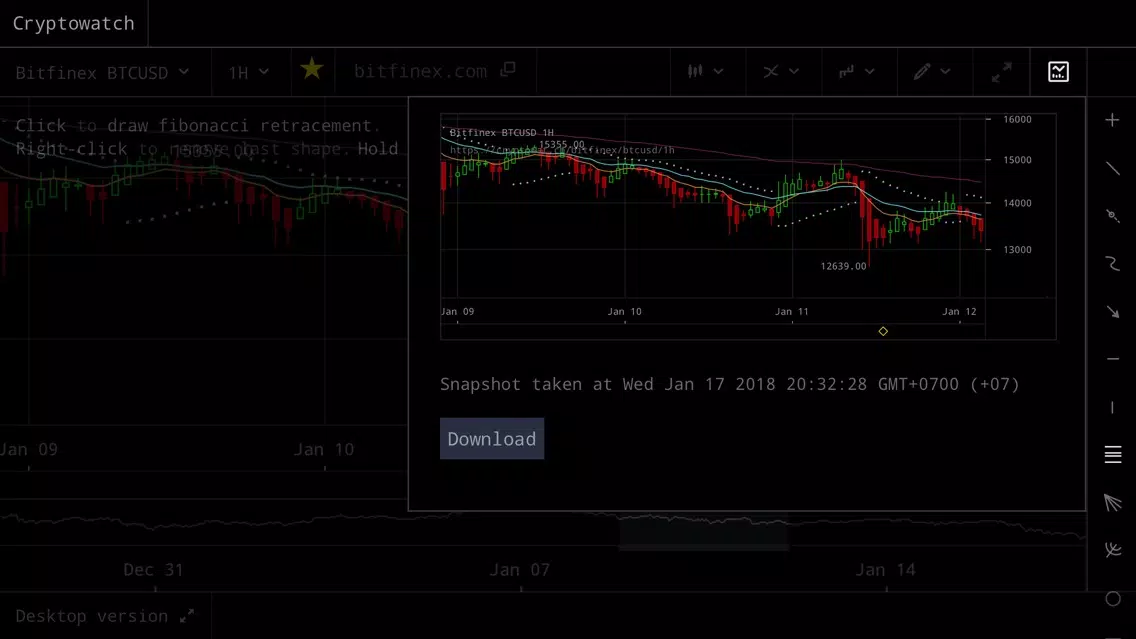Click the 'Jan 07' date on the navigator
Image resolution: width=1136 pixels, height=639 pixels.
[519, 570]
